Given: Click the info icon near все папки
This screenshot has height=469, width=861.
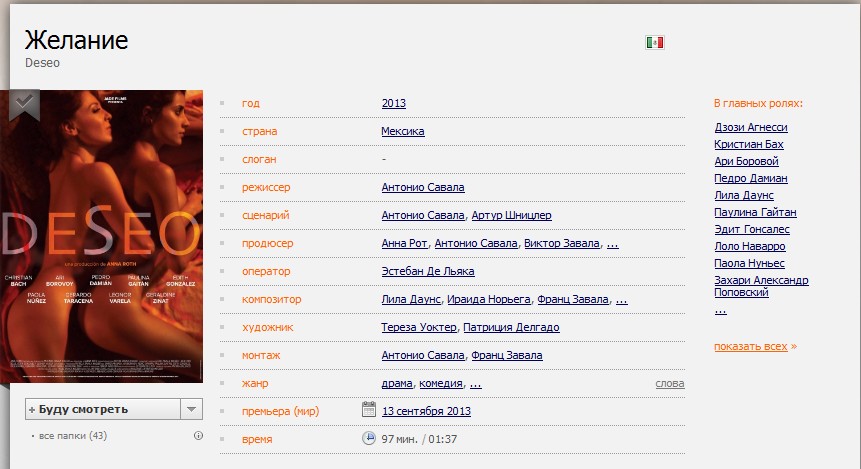Looking at the screenshot, I should point(198,436).
